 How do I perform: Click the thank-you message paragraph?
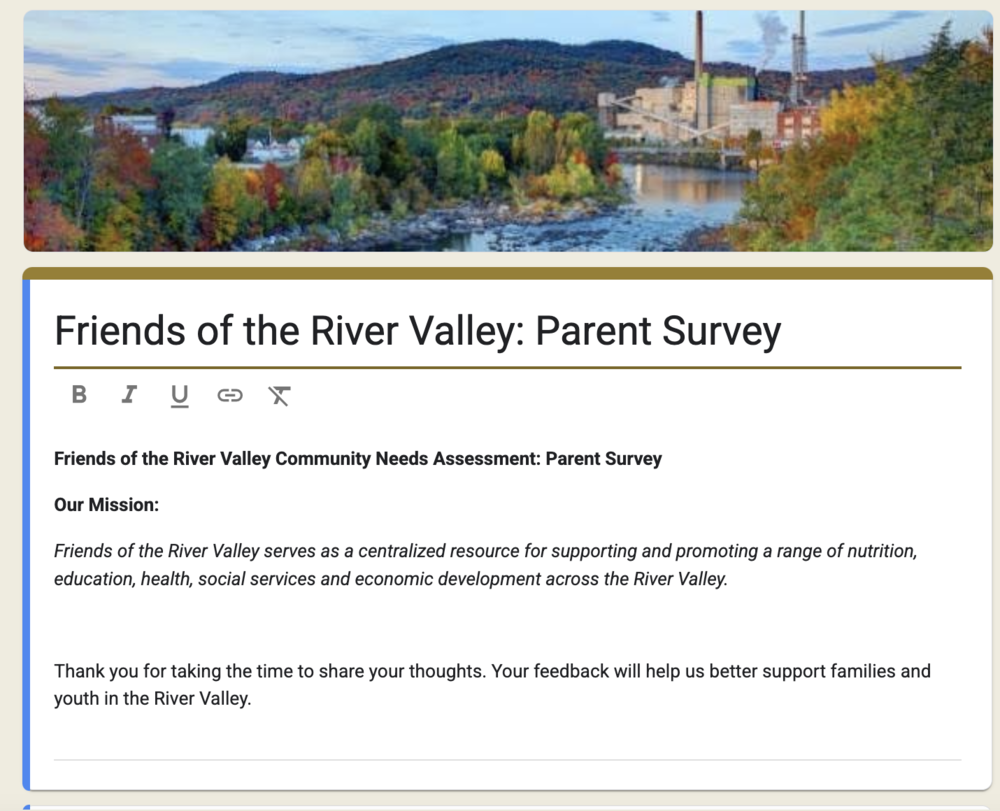tap(491, 684)
